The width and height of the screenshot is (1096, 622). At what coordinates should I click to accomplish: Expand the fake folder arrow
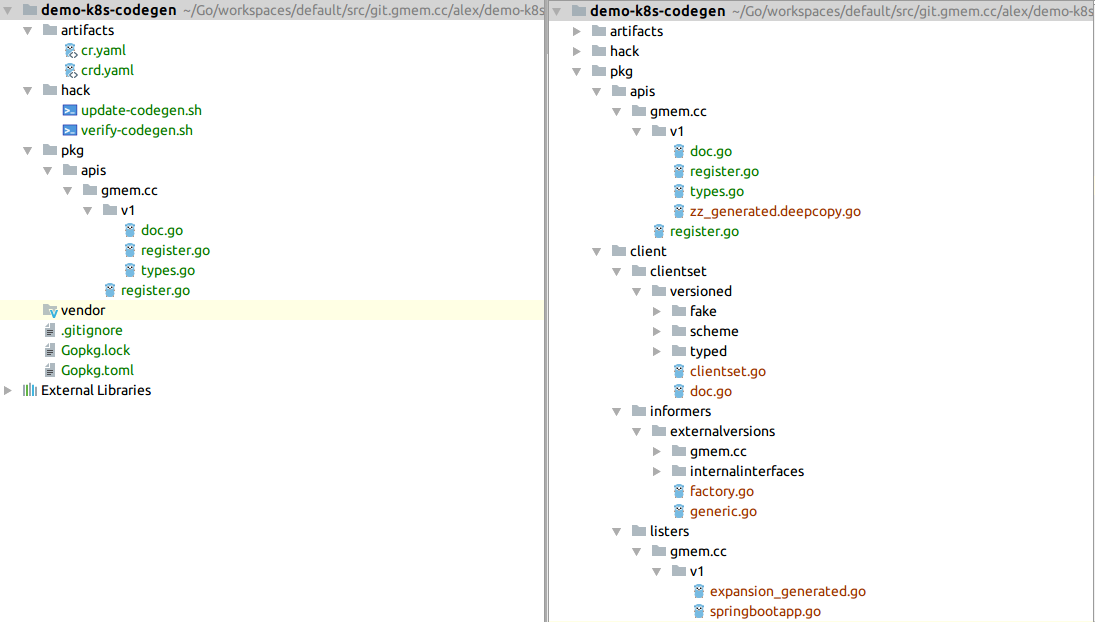657,311
